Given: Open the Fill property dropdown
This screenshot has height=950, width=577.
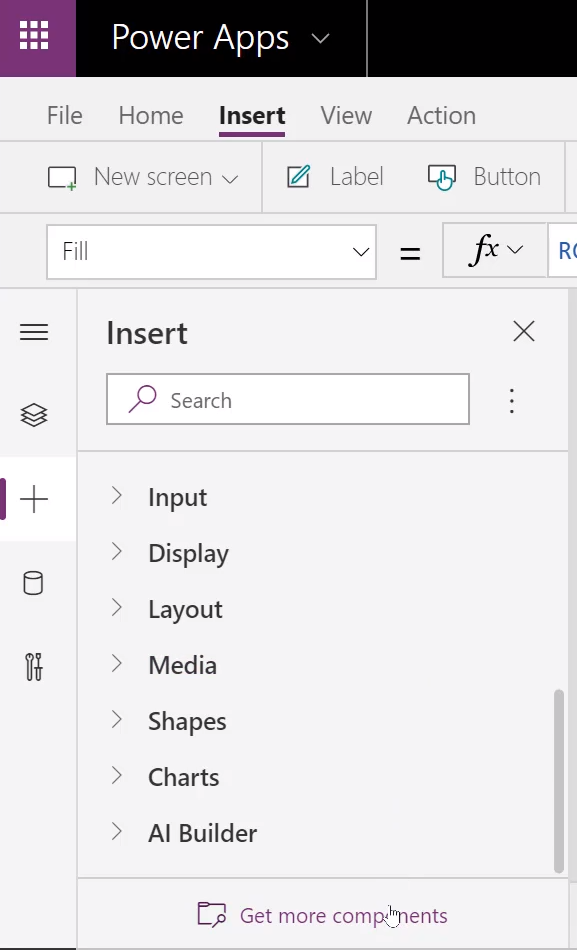Looking at the screenshot, I should 212,251.
